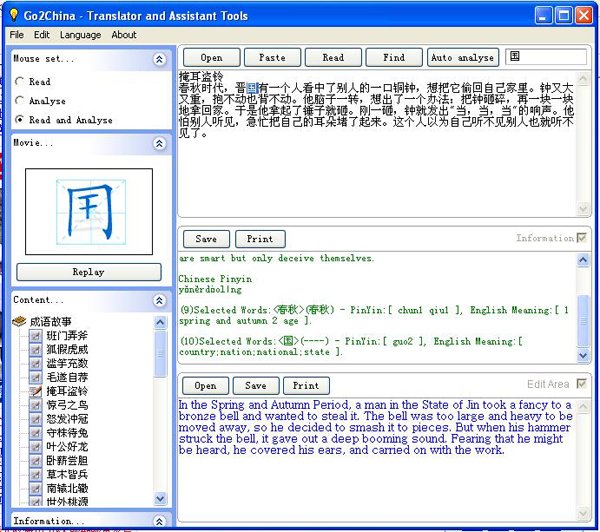
Task: Click the English translation text area
Action: (x=377, y=459)
